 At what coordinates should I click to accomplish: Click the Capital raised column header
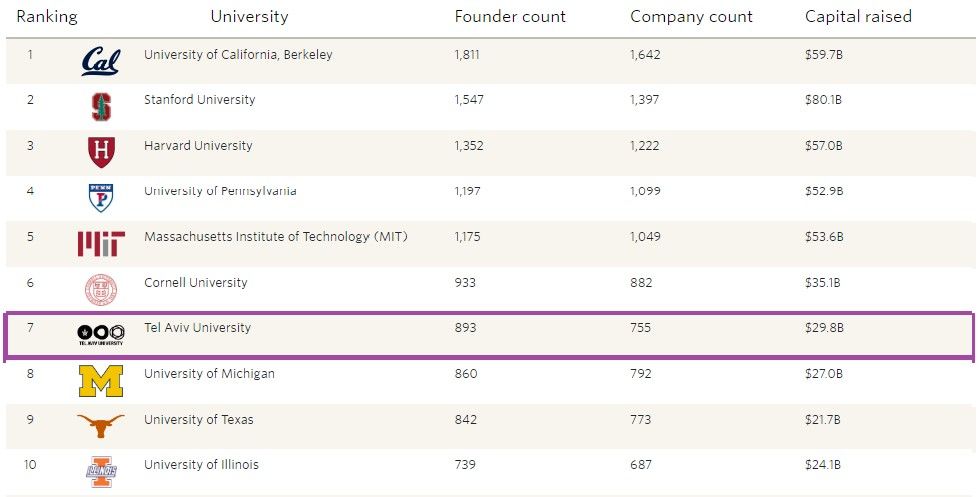coord(858,17)
